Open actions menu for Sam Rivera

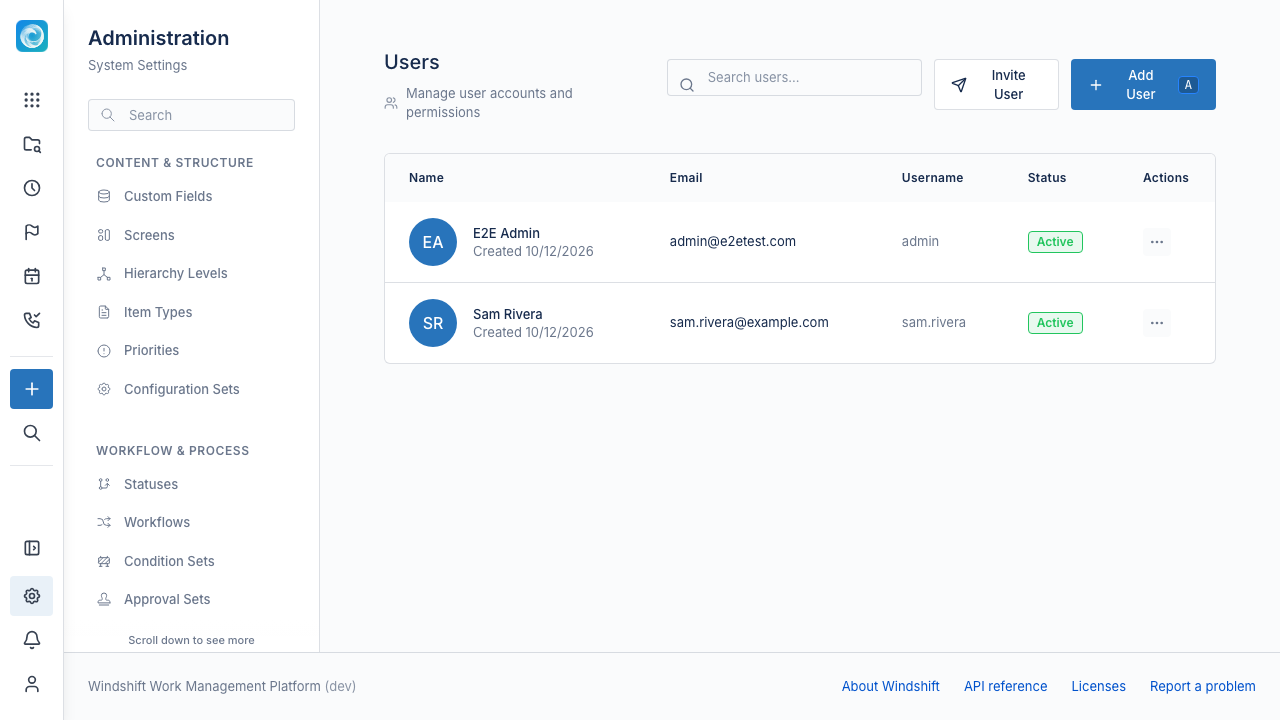pyautogui.click(x=1157, y=323)
